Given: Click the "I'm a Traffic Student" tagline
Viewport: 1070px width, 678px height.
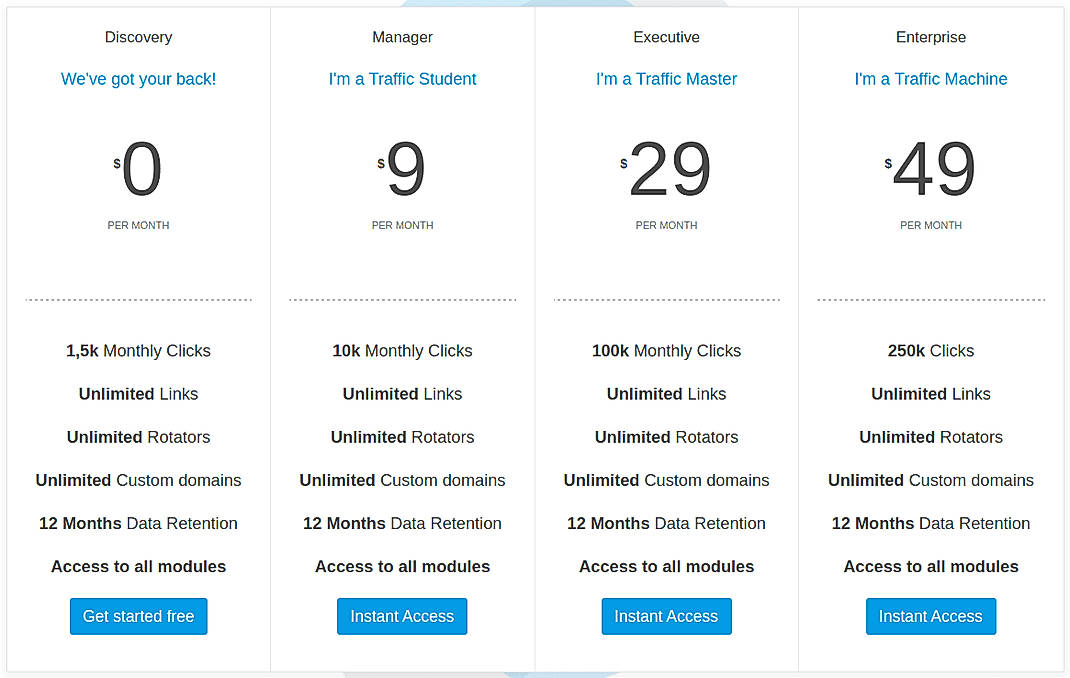Looking at the screenshot, I should coord(402,79).
